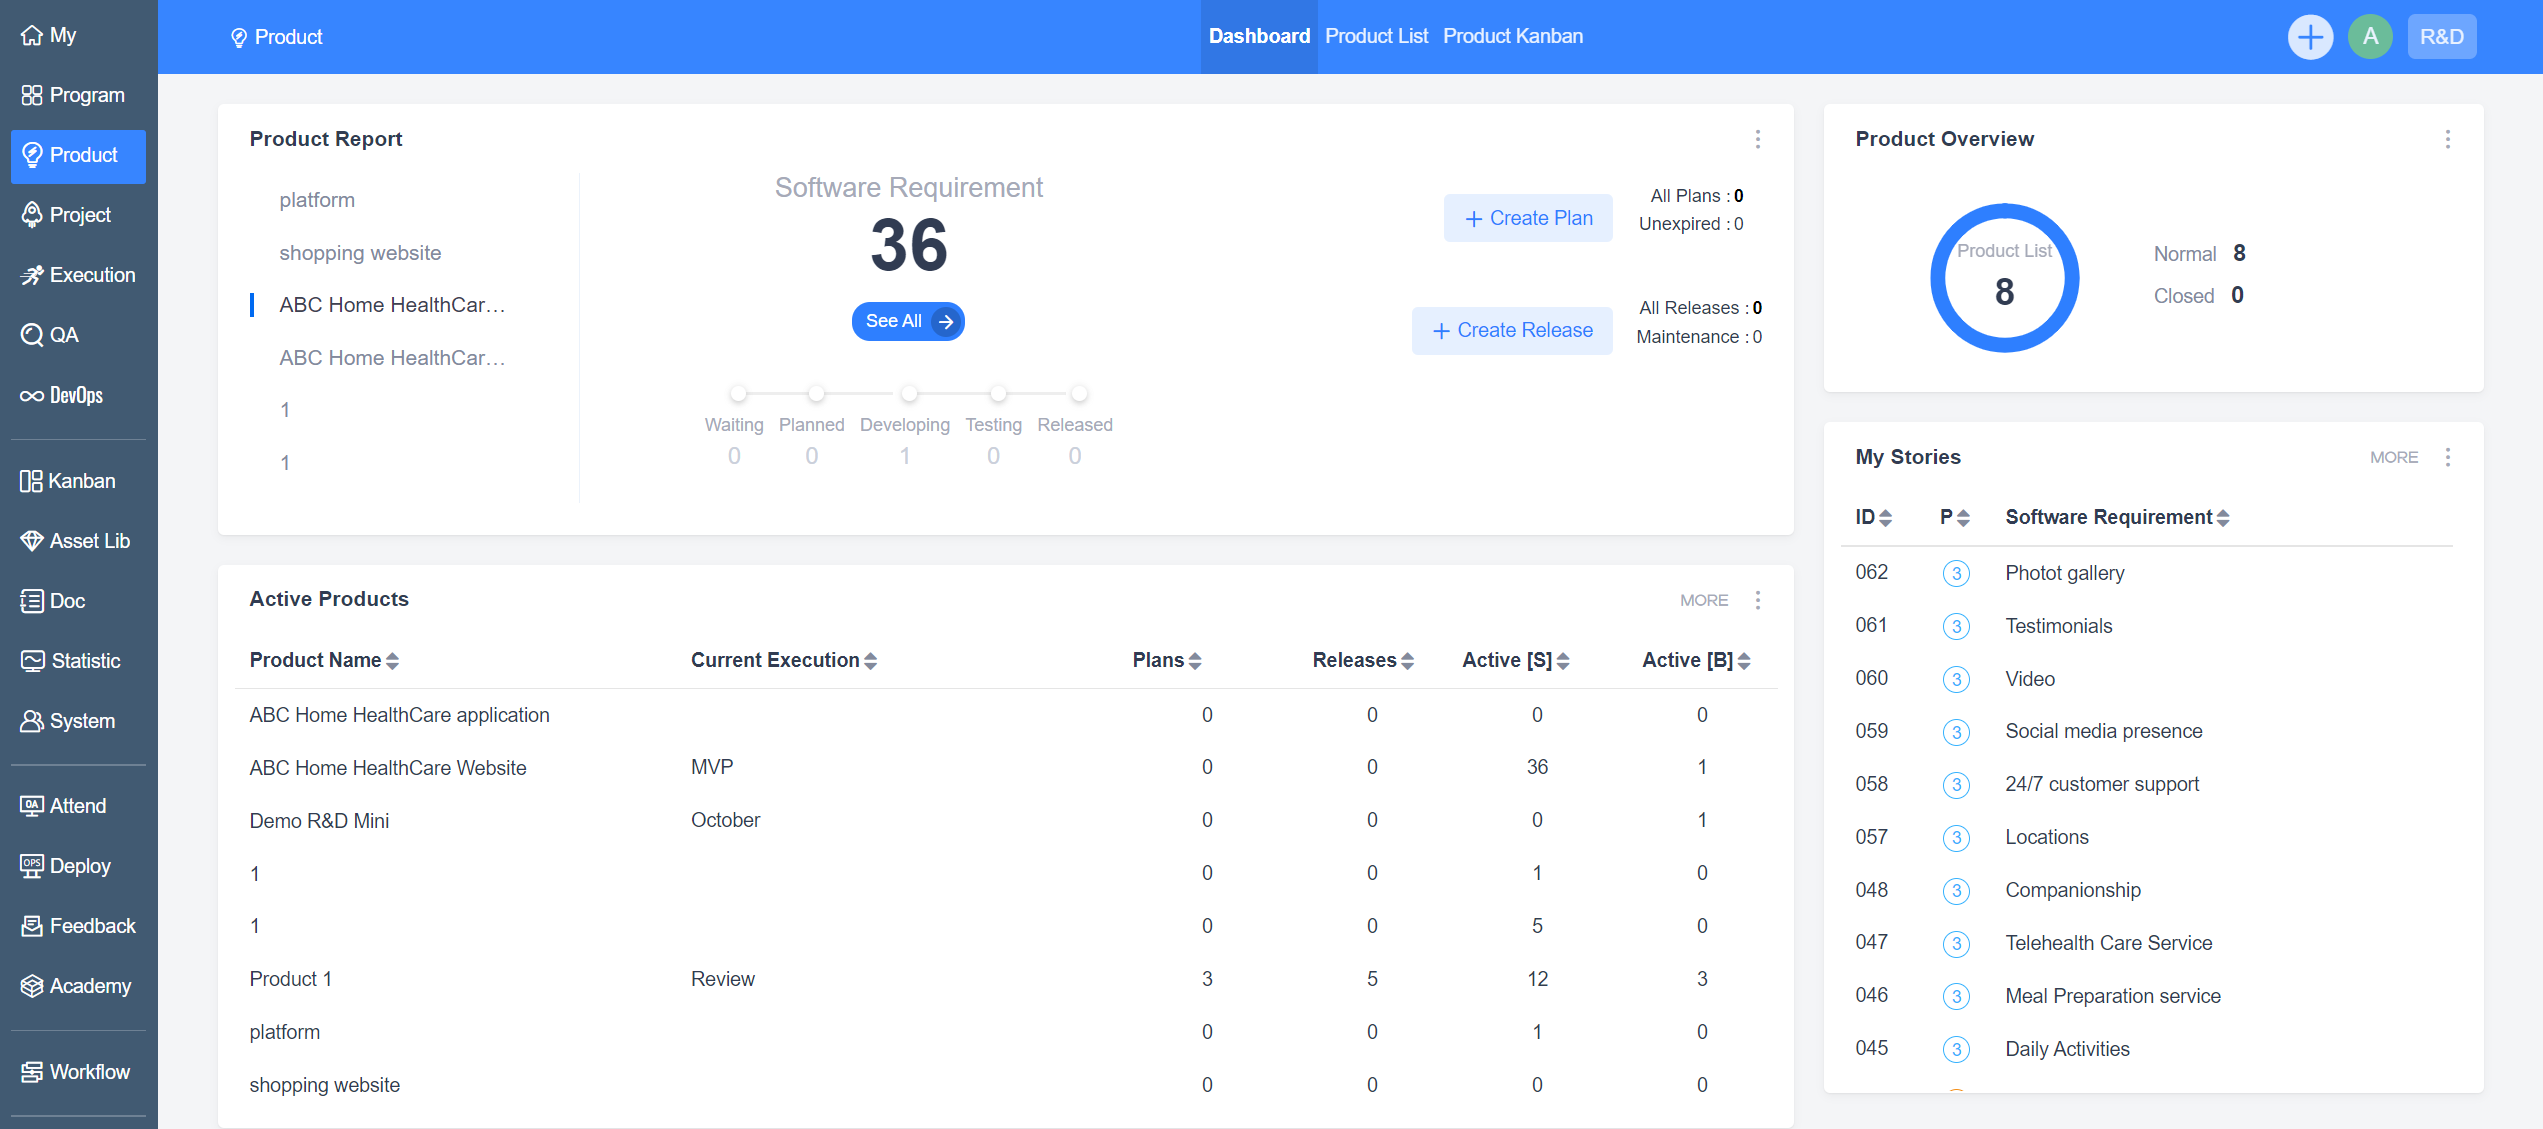Click the plus quick-create icon in header
Viewport: 2543px width, 1129px height.
[2310, 37]
